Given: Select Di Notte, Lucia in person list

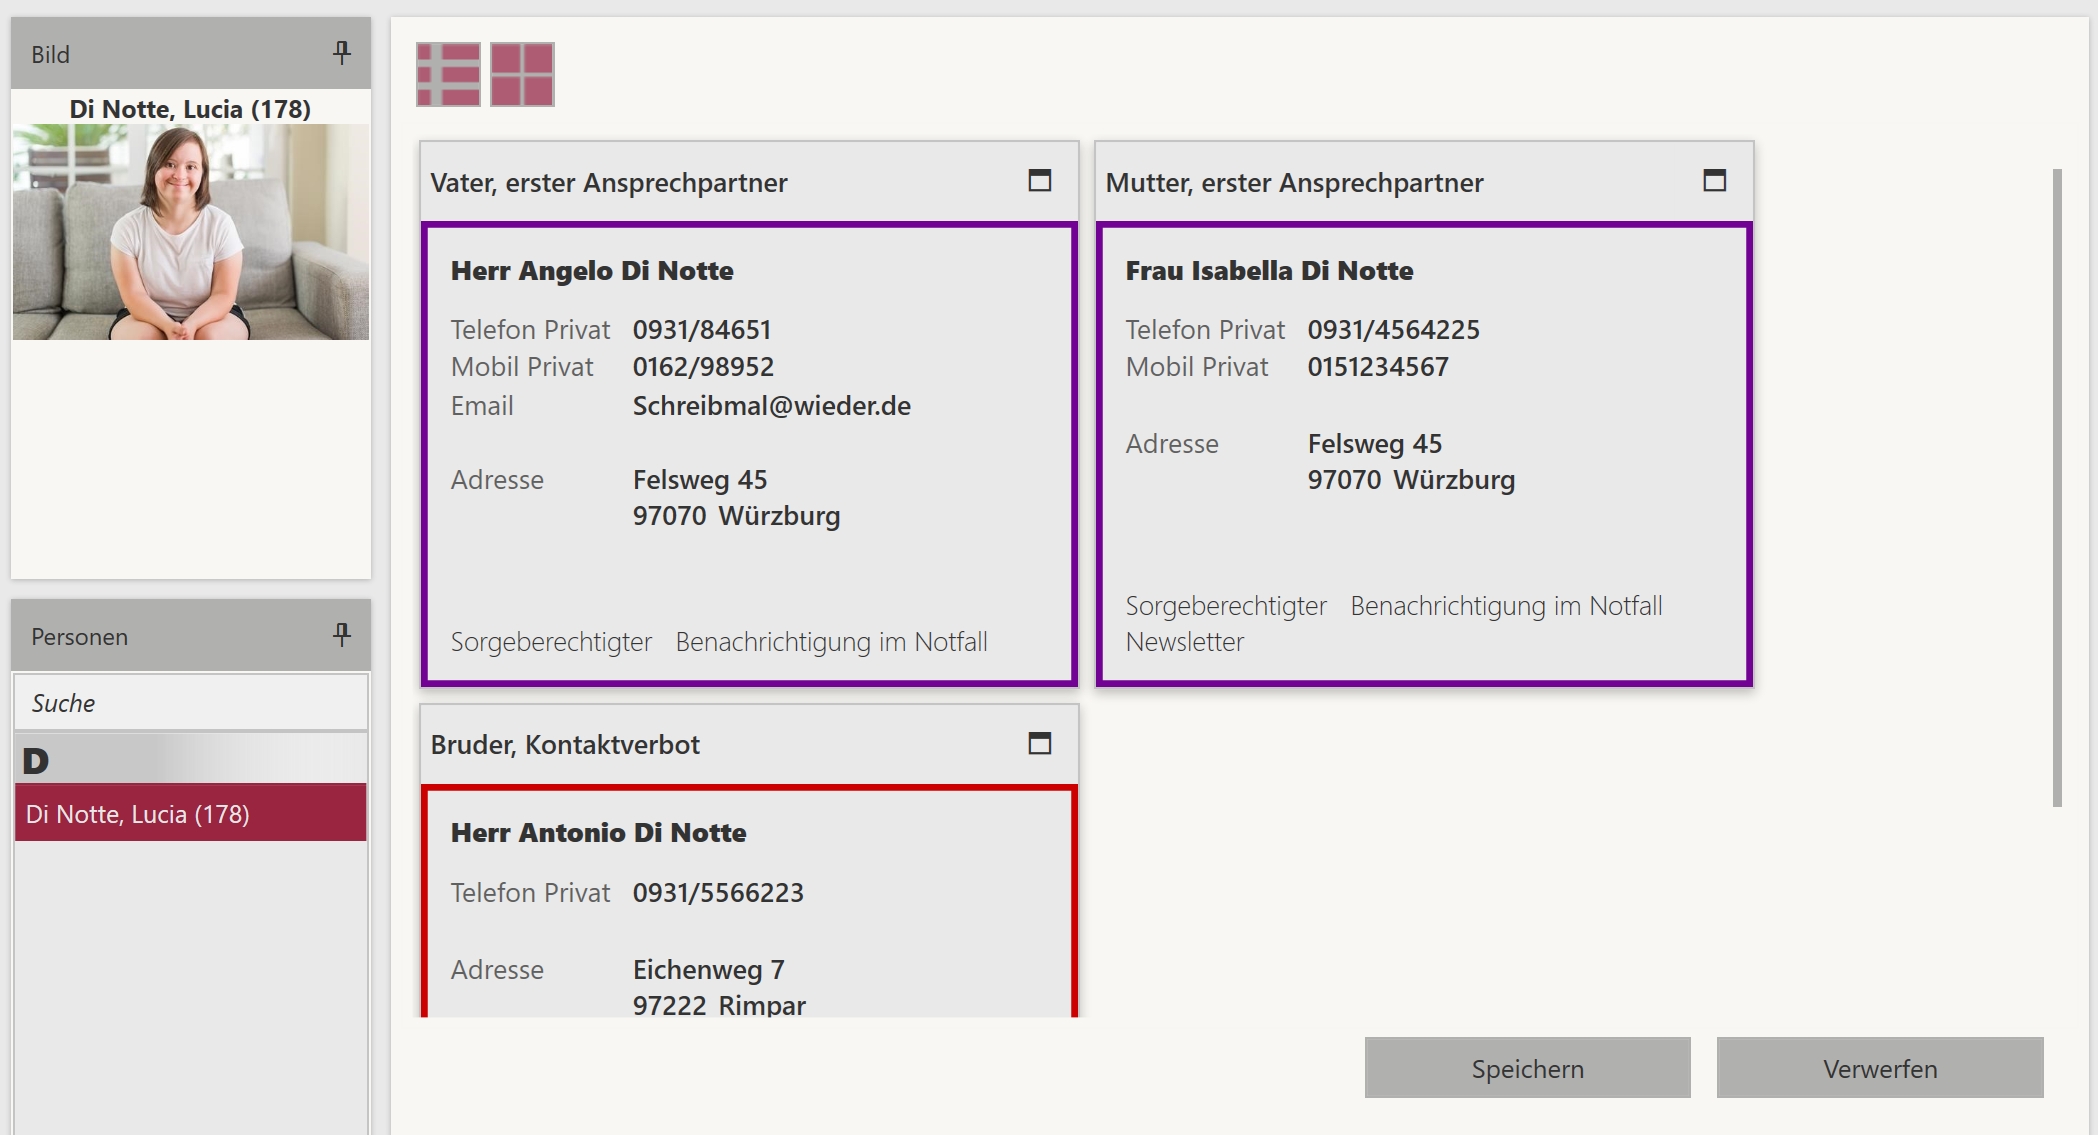Looking at the screenshot, I should pyautogui.click(x=190, y=813).
